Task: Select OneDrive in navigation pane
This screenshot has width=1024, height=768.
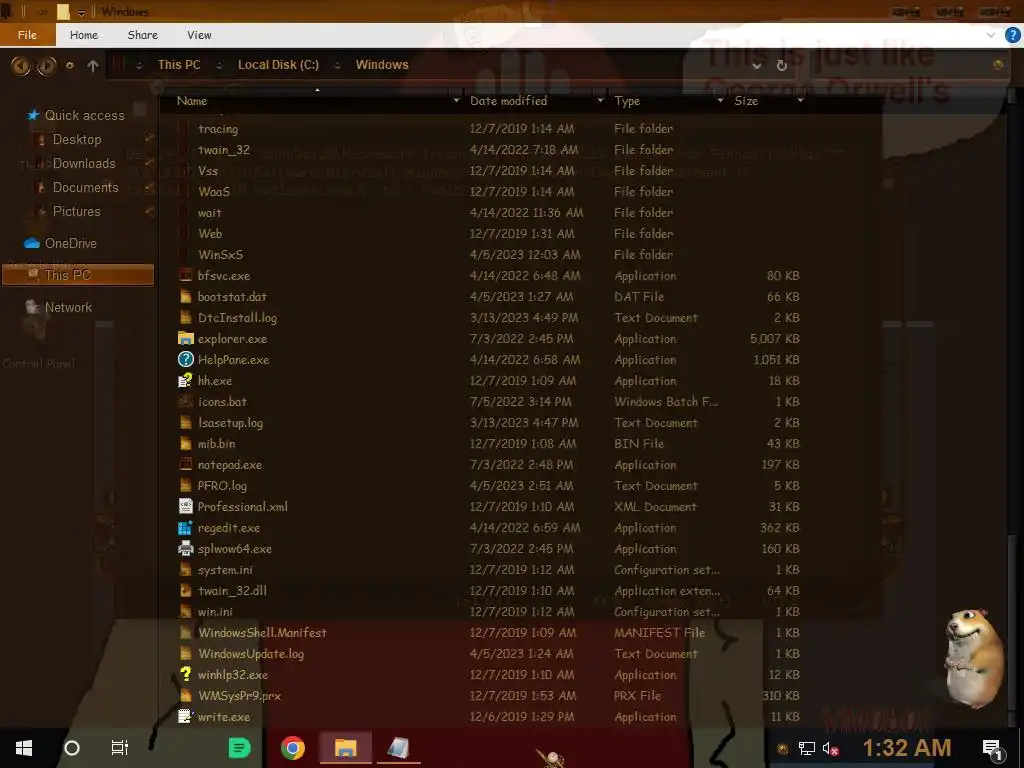Action: [71, 244]
